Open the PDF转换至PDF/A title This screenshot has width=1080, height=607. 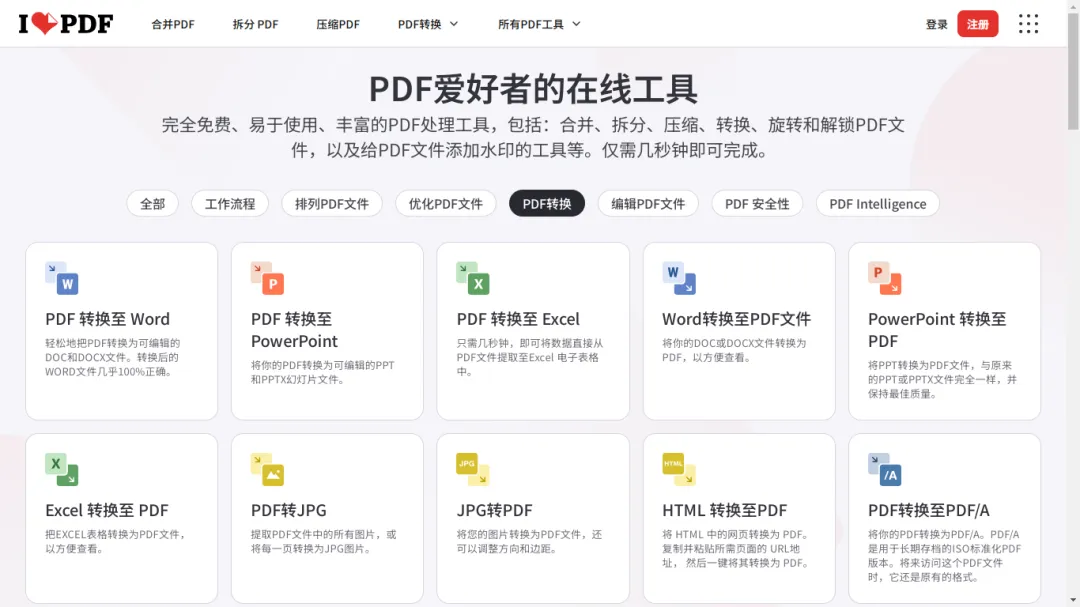tap(928, 510)
